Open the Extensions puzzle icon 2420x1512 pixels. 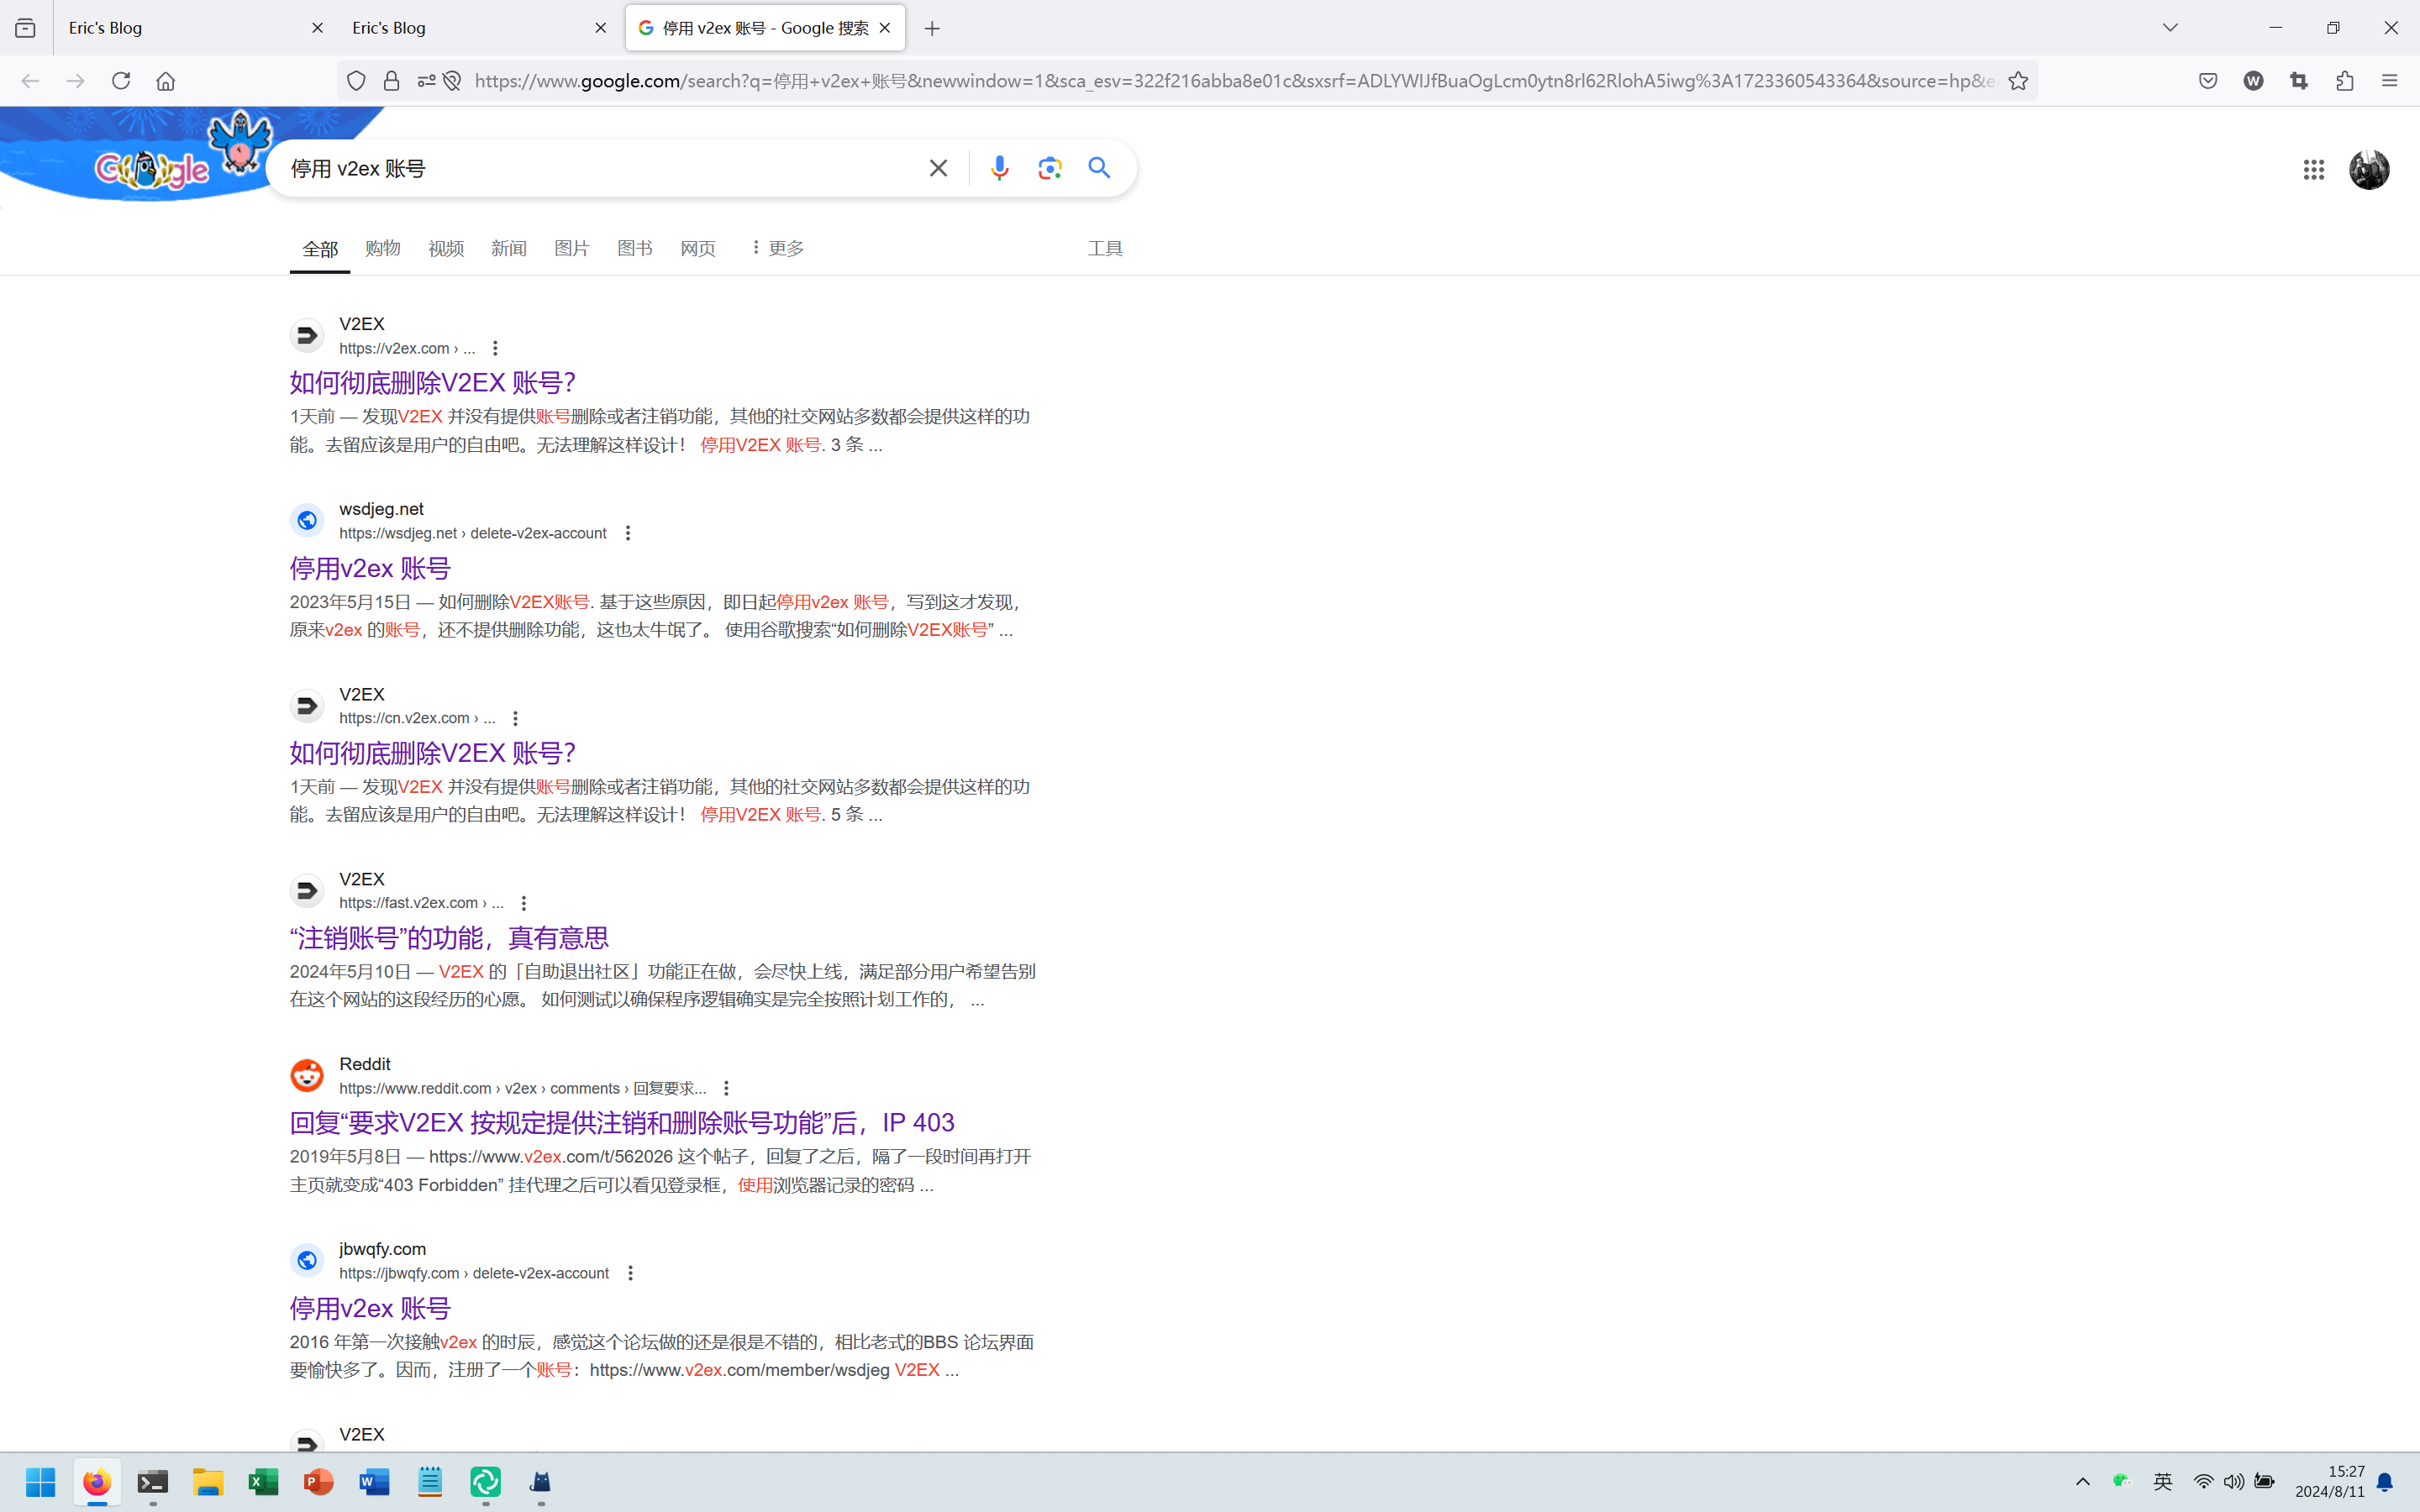[2345, 81]
